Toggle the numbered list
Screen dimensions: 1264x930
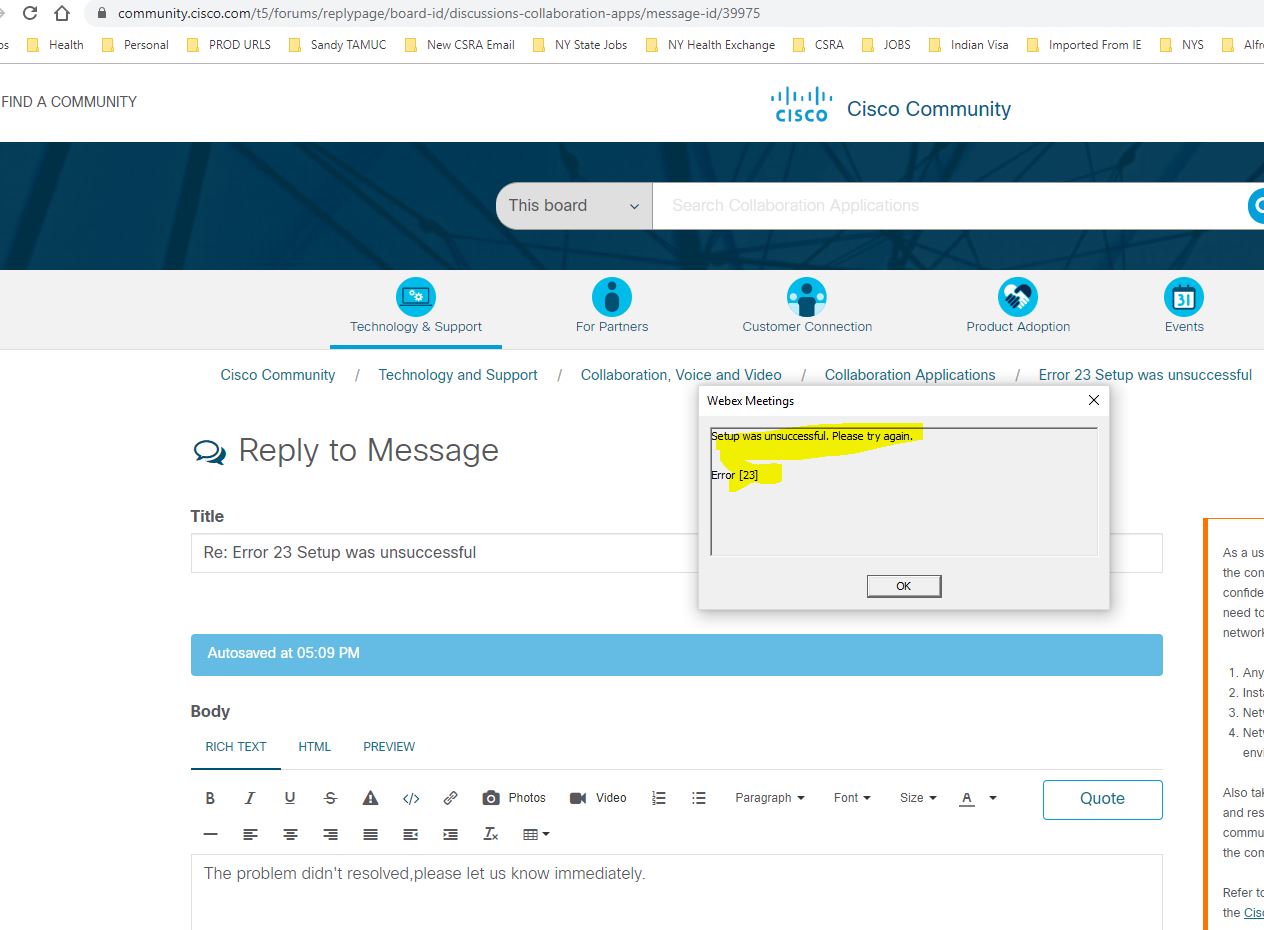(x=658, y=797)
